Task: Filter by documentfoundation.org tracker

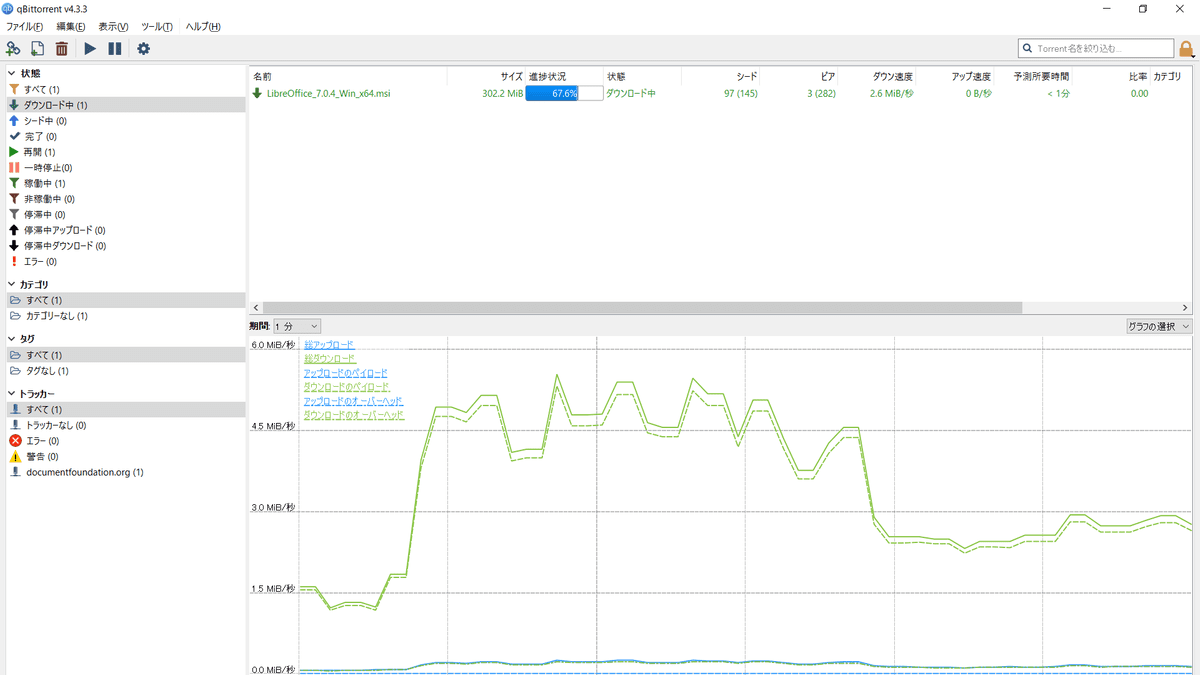Action: click(84, 472)
